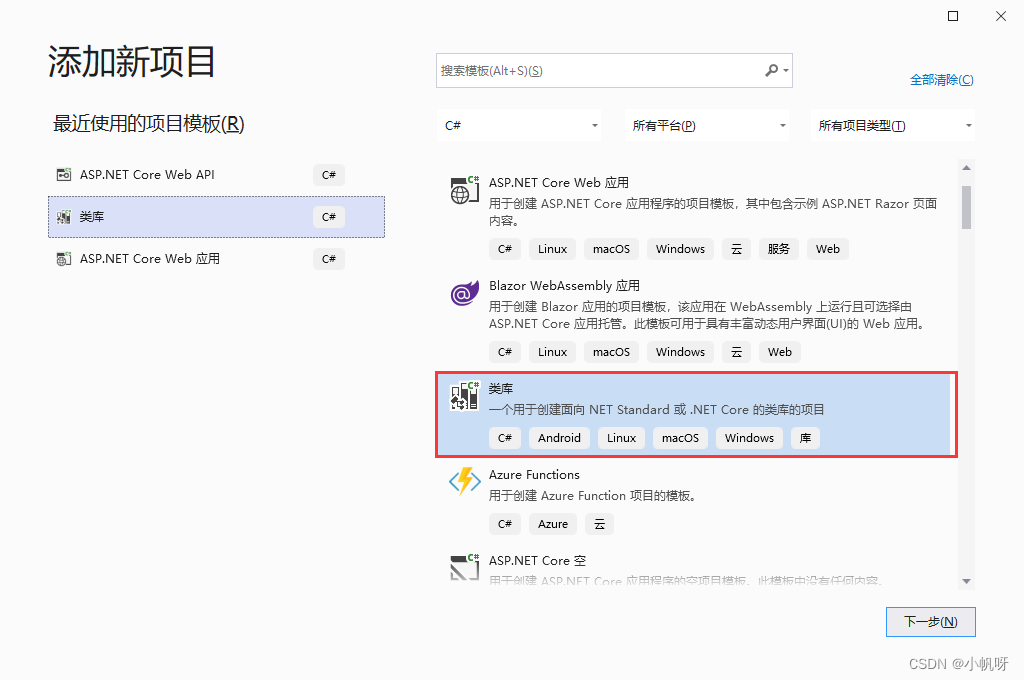The width and height of the screenshot is (1024, 680).
Task: Open the language filter dropdown showing C#
Action: tap(519, 125)
